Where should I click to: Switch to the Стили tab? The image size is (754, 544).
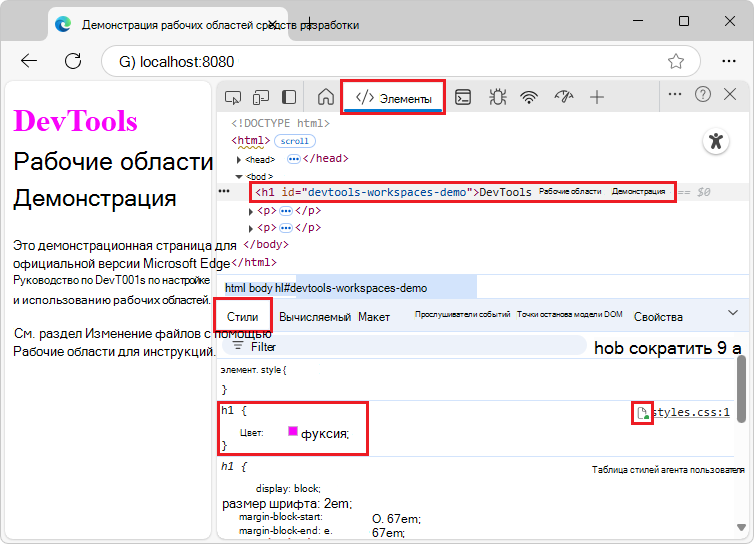pyautogui.click(x=243, y=316)
